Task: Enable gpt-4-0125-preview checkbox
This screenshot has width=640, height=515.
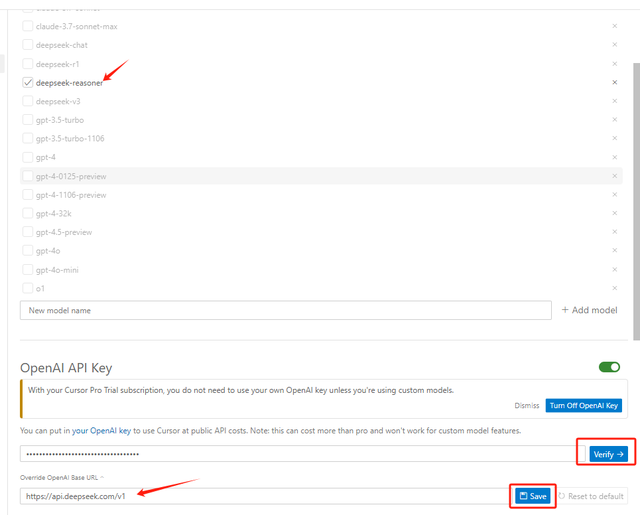Action: coord(27,176)
